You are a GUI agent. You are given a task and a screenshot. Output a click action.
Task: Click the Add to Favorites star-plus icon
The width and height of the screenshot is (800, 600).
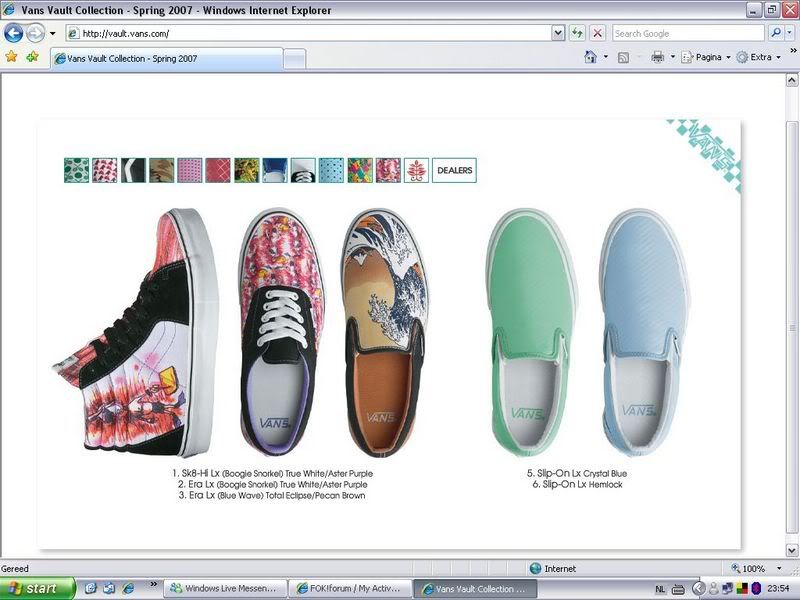32,56
